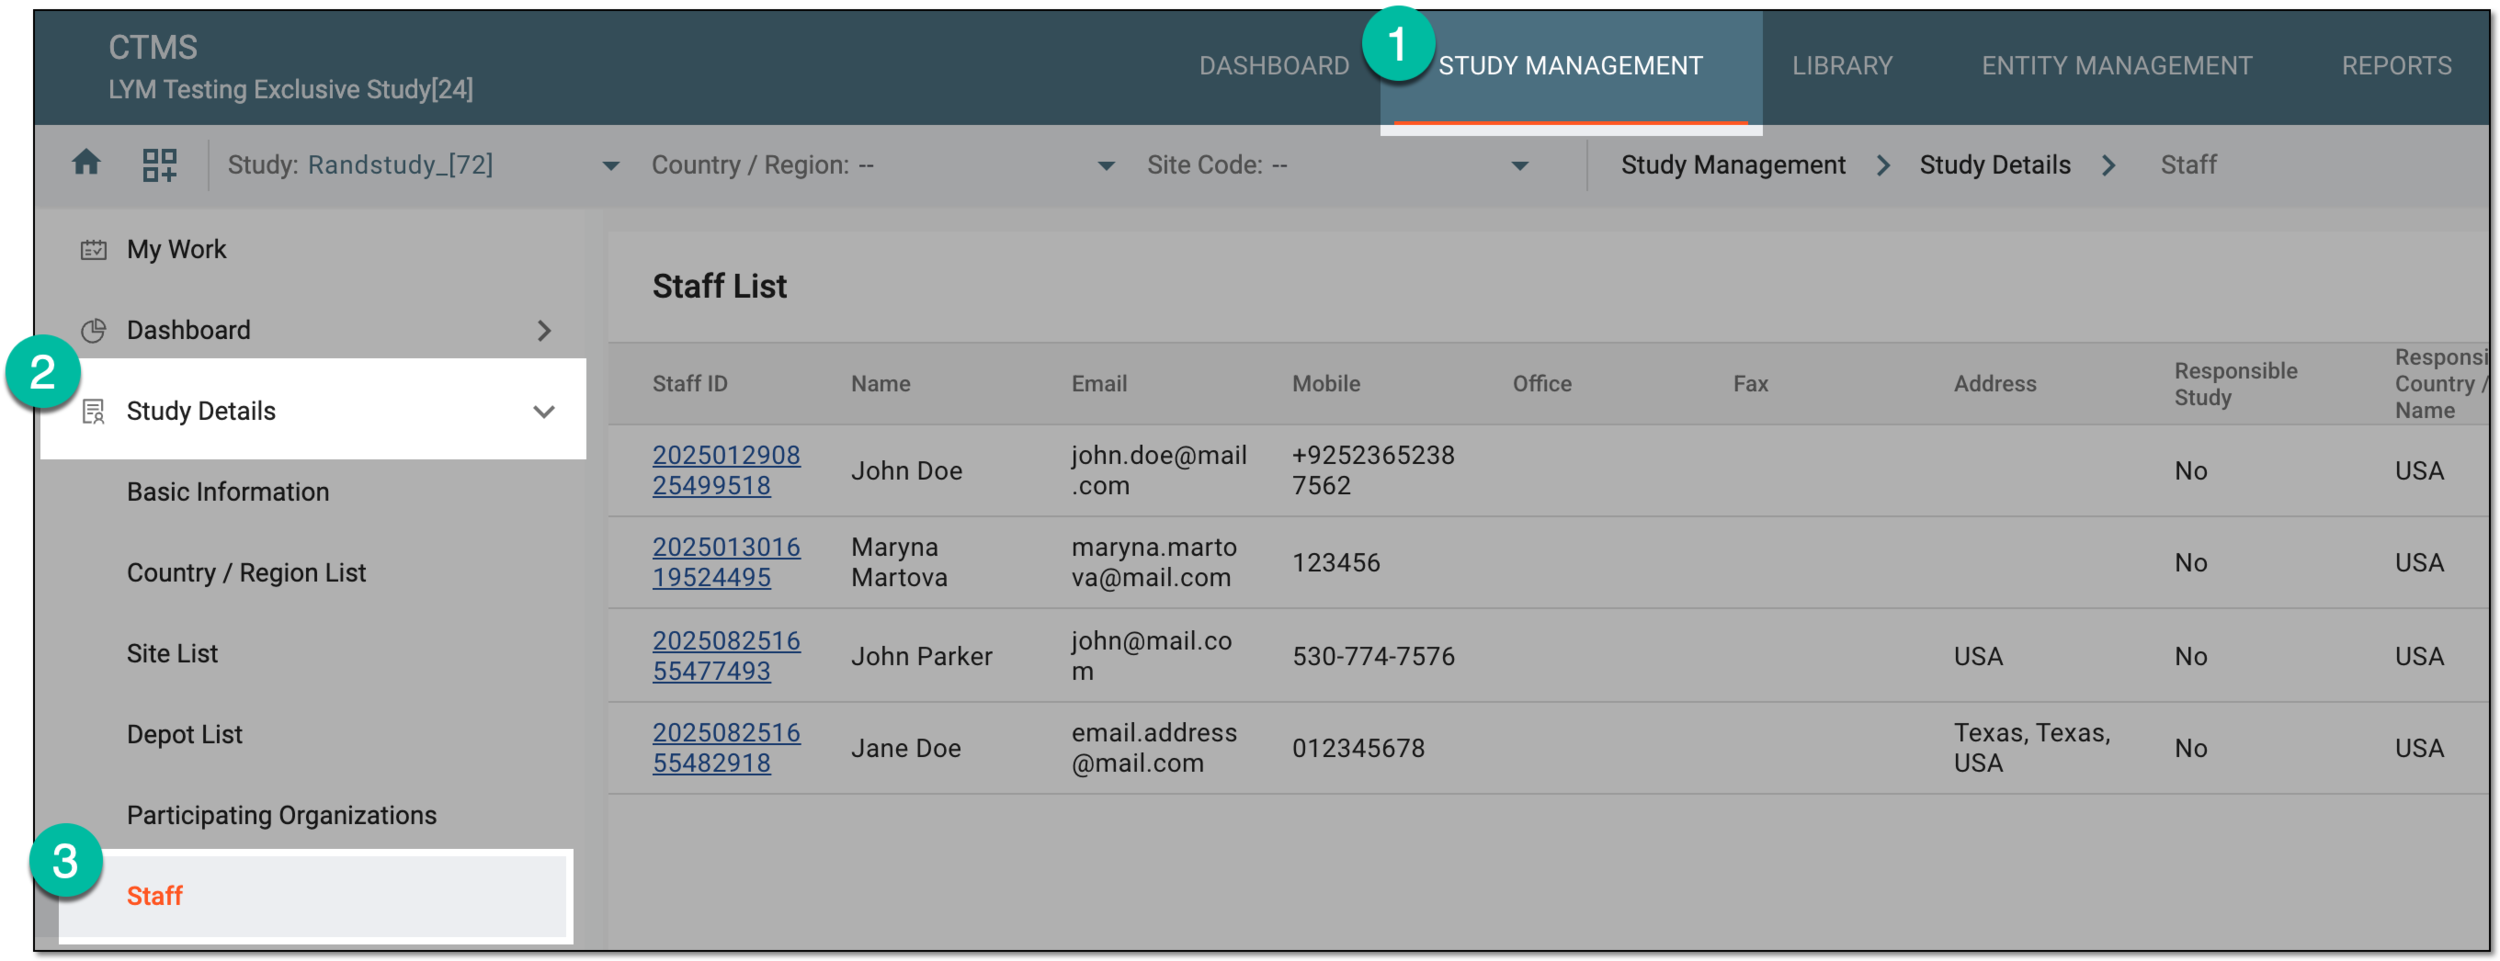The image size is (2500, 961).
Task: Click the home icon in the toolbar
Action: tap(86, 163)
